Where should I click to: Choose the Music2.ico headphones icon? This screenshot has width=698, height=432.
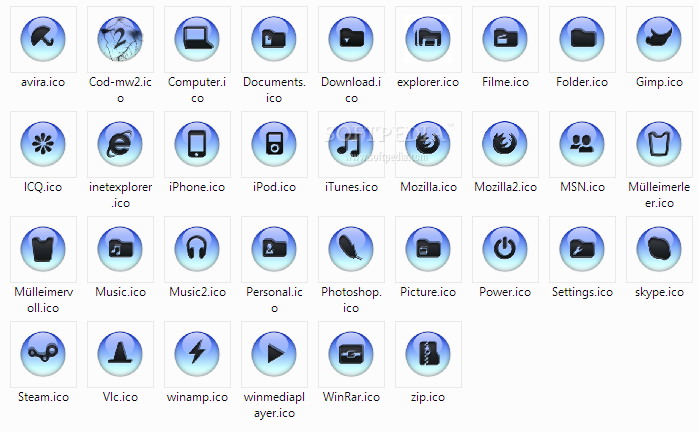click(x=197, y=249)
